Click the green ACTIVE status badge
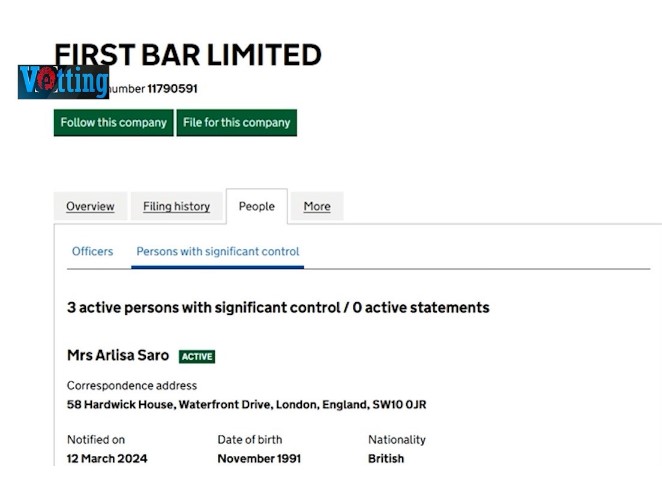Image resolution: width=662 pixels, height=491 pixels. (197, 356)
